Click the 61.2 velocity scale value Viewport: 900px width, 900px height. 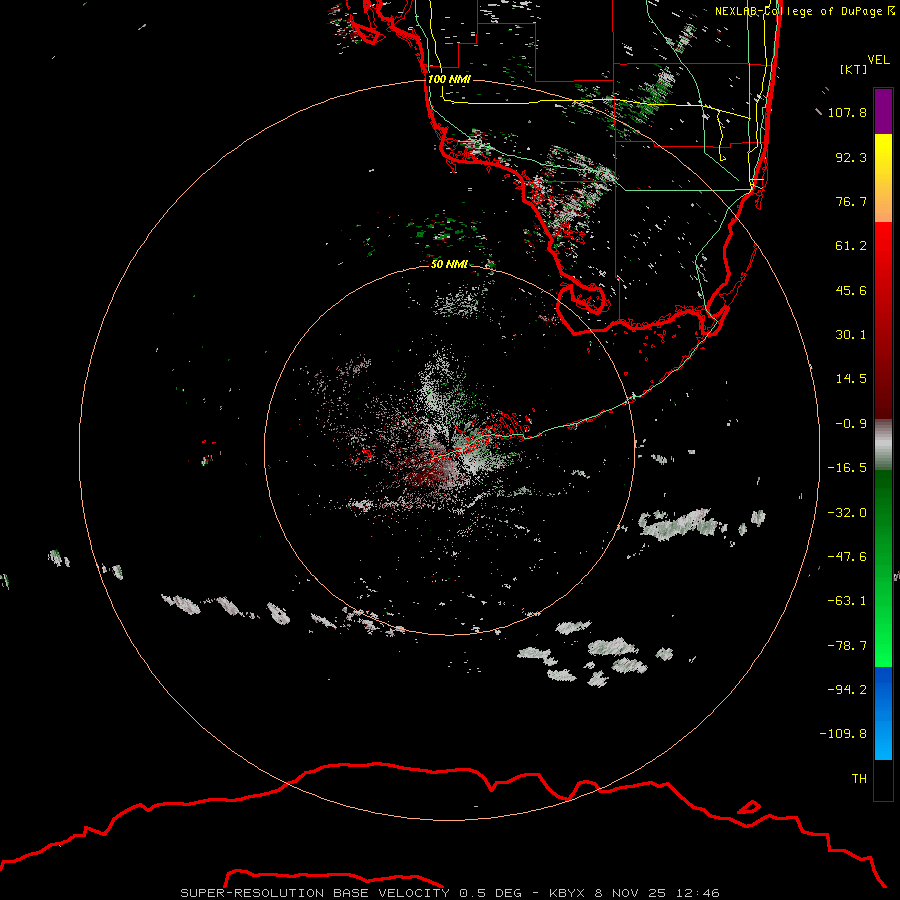coord(851,246)
